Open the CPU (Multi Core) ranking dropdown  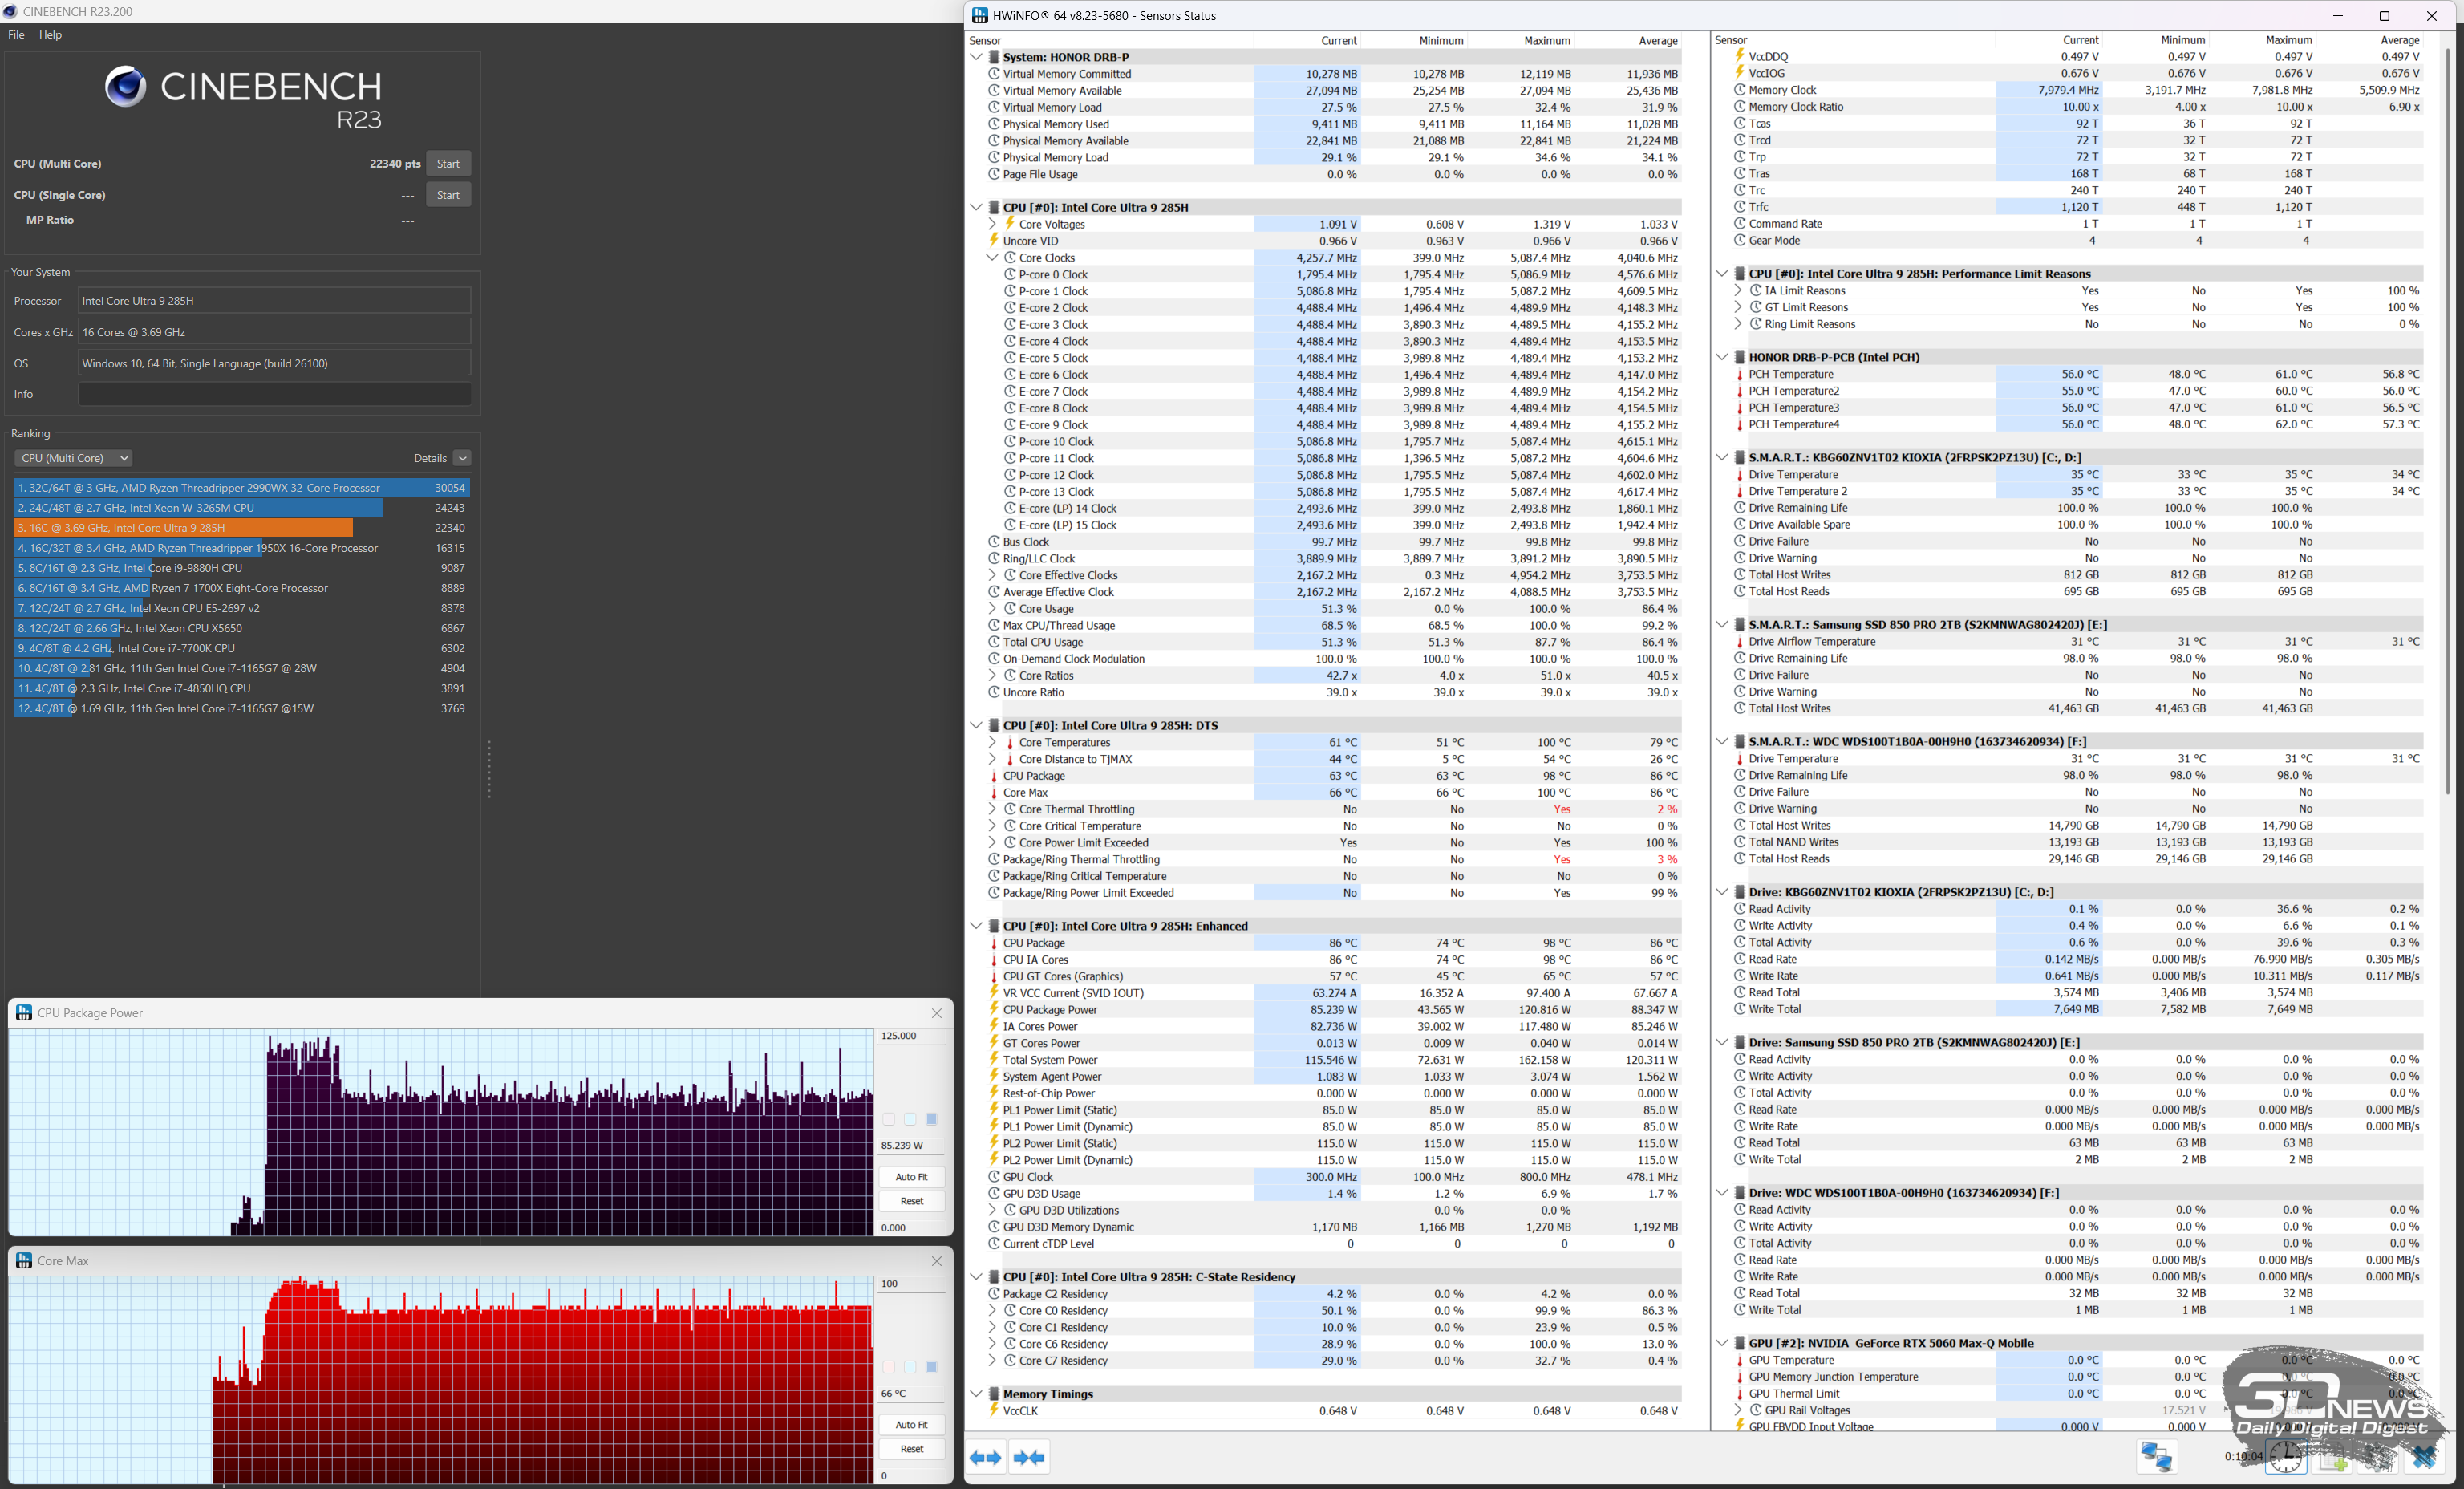point(73,458)
